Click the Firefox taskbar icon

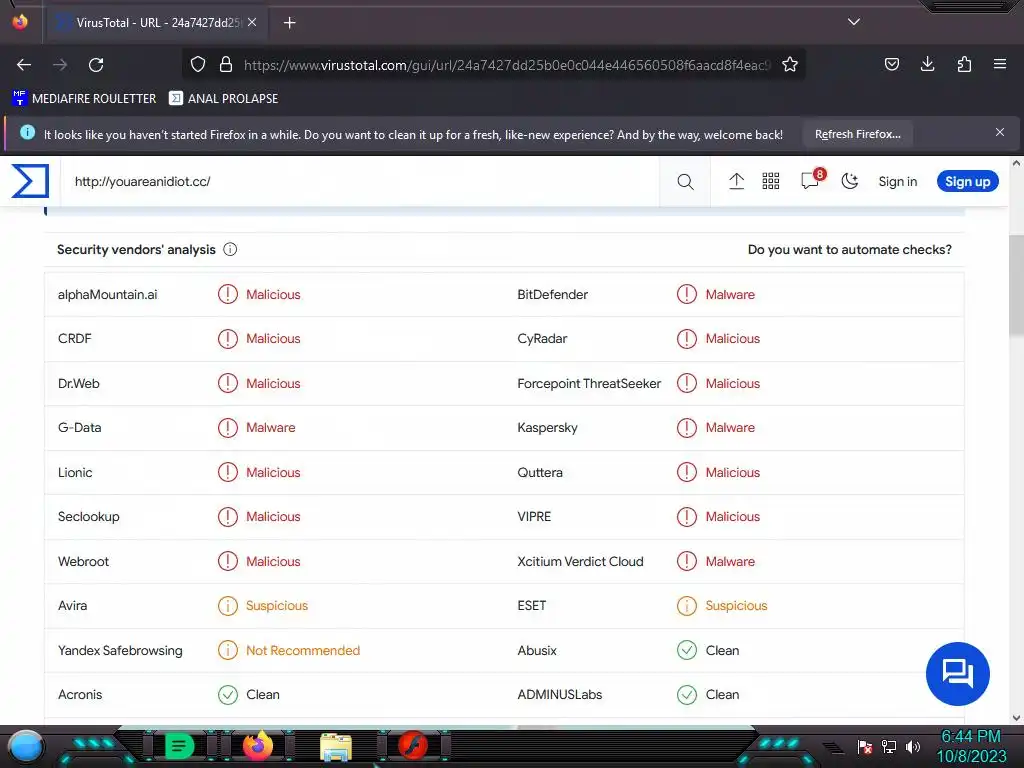[257, 746]
